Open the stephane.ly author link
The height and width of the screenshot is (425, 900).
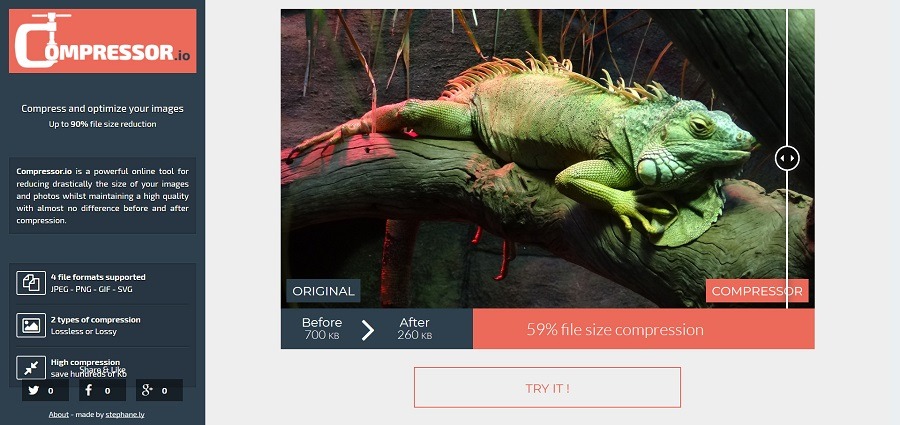(x=125, y=415)
